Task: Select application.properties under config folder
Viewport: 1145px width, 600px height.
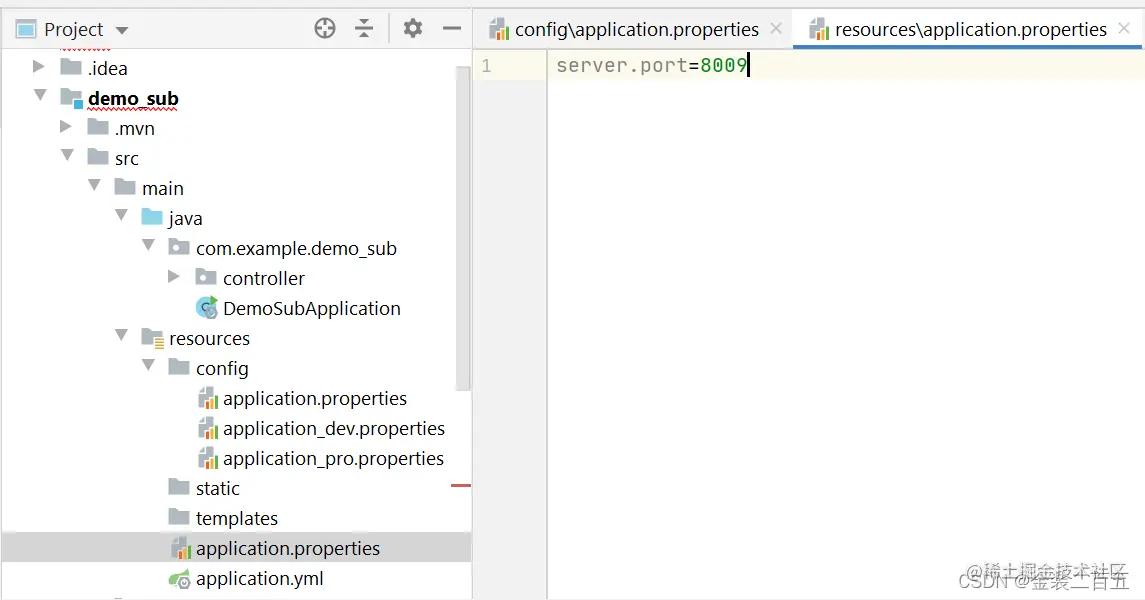Action: (x=315, y=399)
